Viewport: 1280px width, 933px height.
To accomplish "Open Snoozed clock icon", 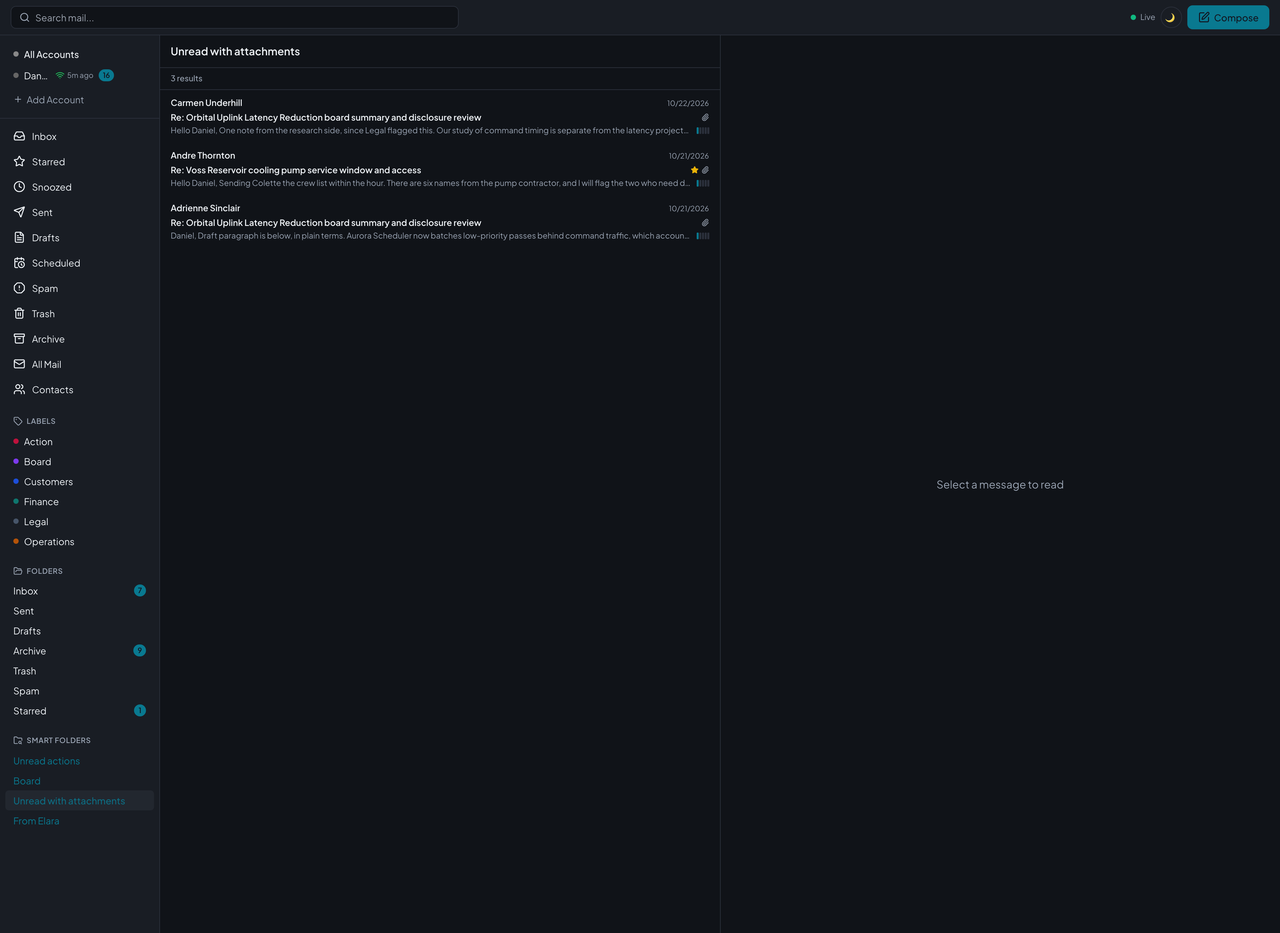I will pos(19,187).
